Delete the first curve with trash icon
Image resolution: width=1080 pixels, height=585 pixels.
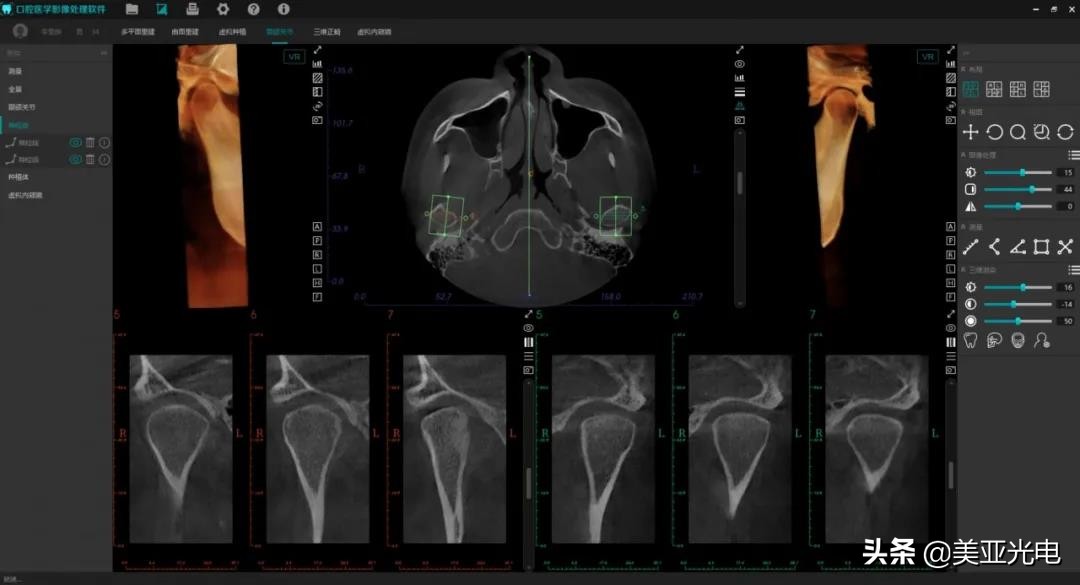coord(90,143)
